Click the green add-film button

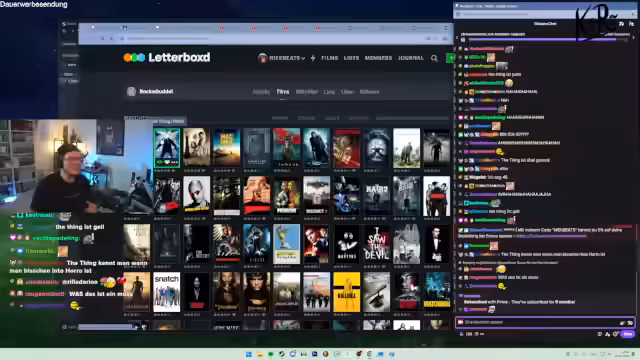(450, 58)
